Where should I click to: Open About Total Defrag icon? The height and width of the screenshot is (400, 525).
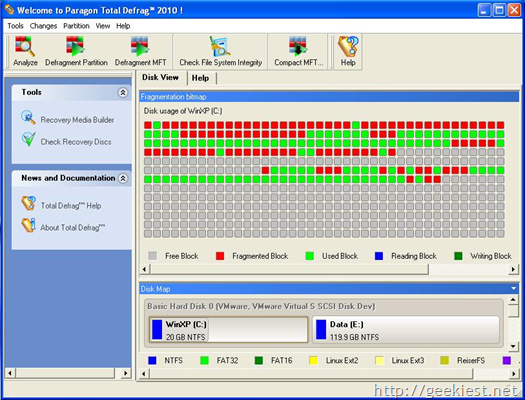(x=28, y=225)
